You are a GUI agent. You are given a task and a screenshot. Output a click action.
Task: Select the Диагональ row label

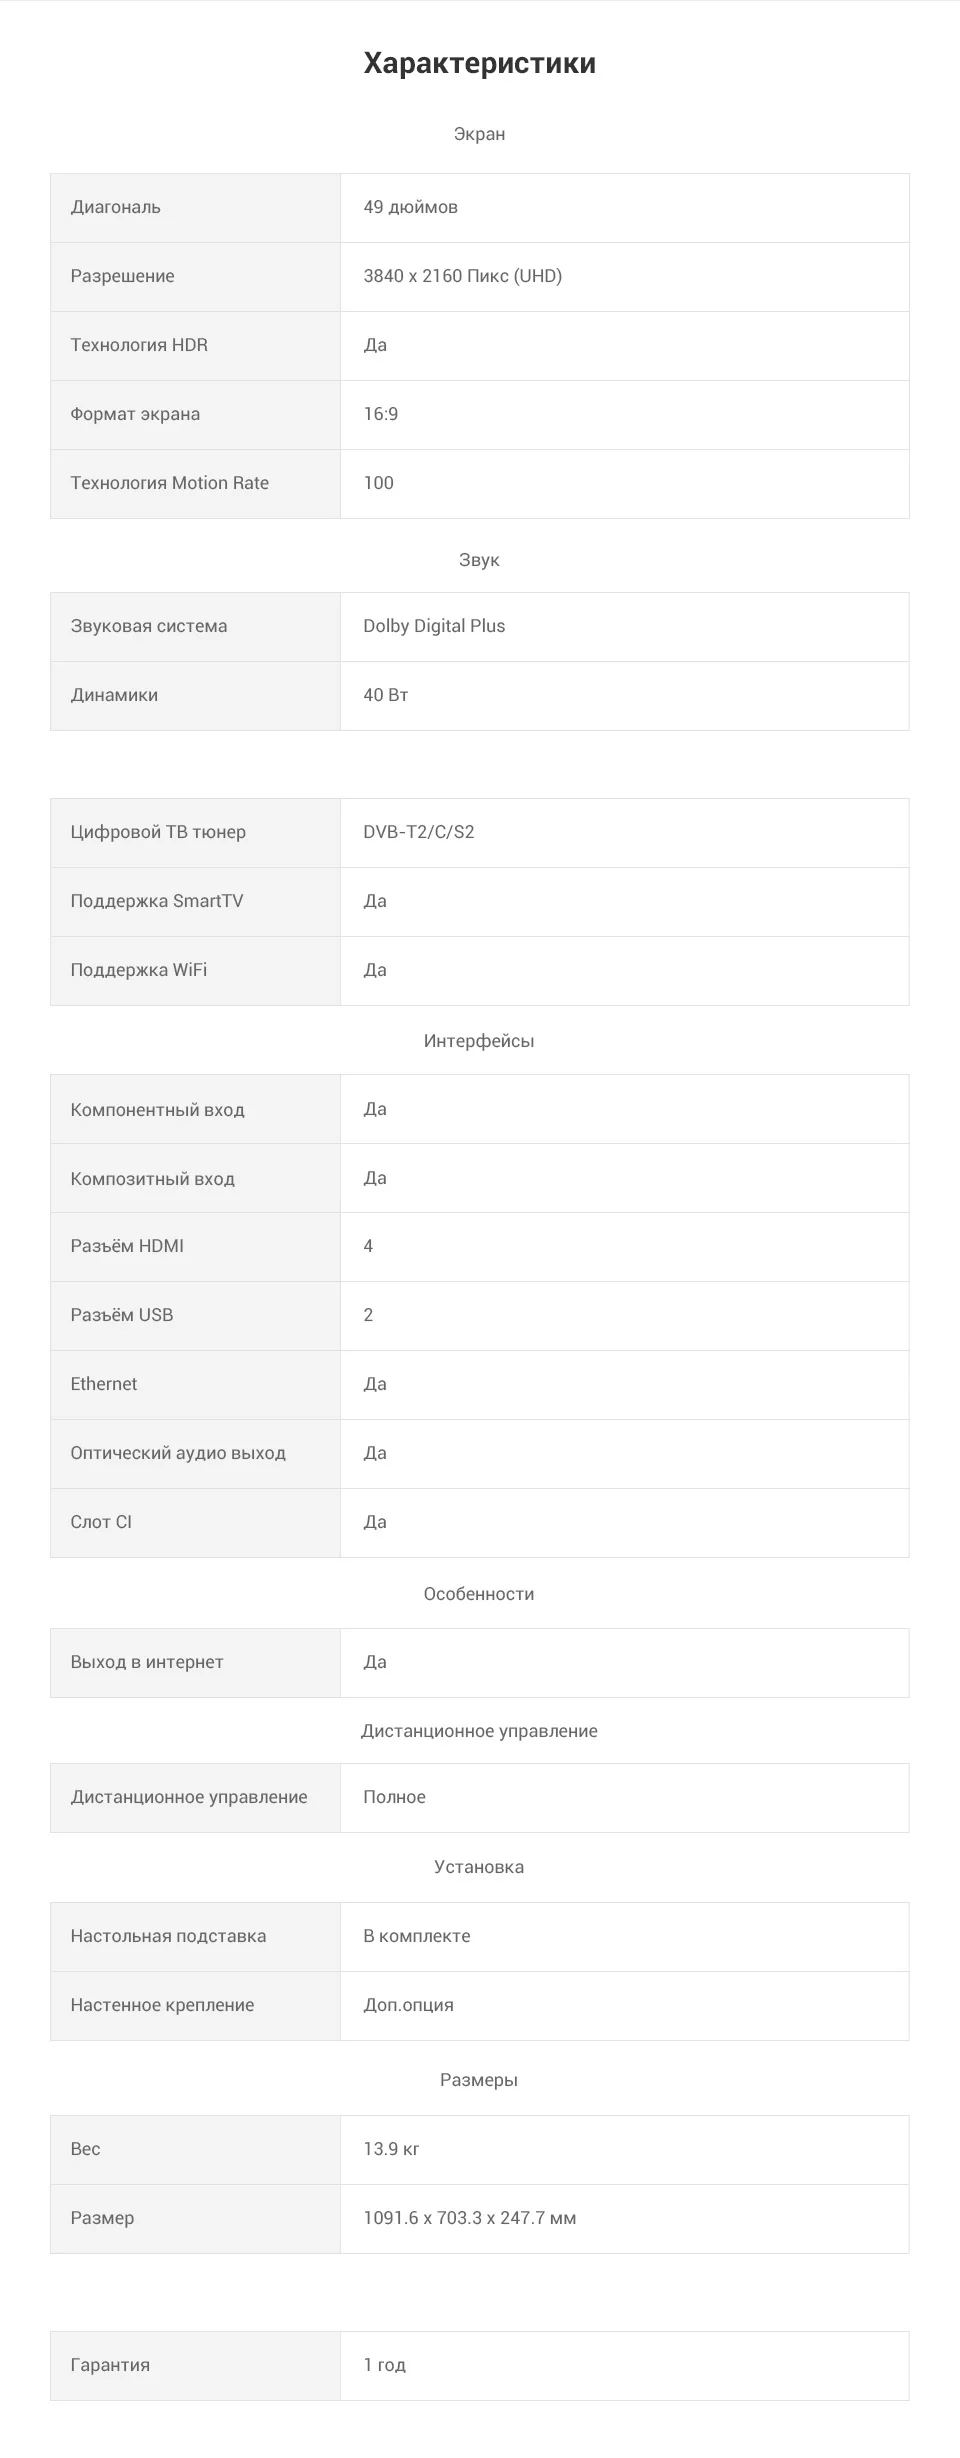(115, 207)
